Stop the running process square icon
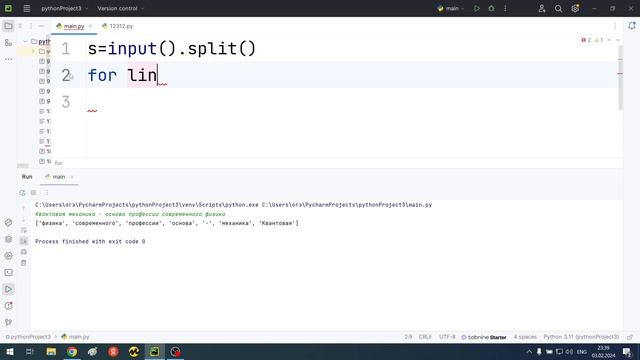Image resolution: width=640 pixels, height=360 pixels. coord(33,193)
